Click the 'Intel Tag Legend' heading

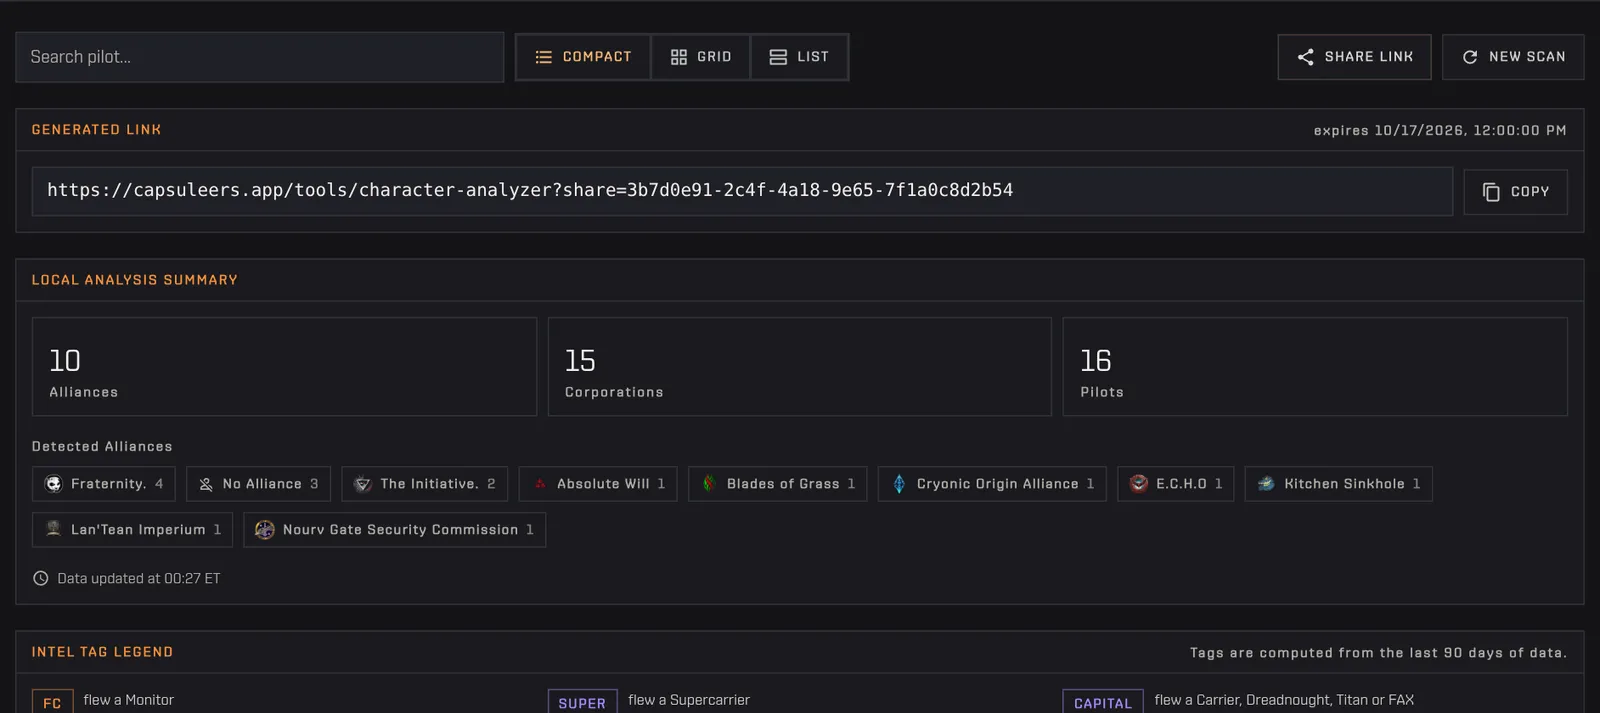click(x=102, y=652)
